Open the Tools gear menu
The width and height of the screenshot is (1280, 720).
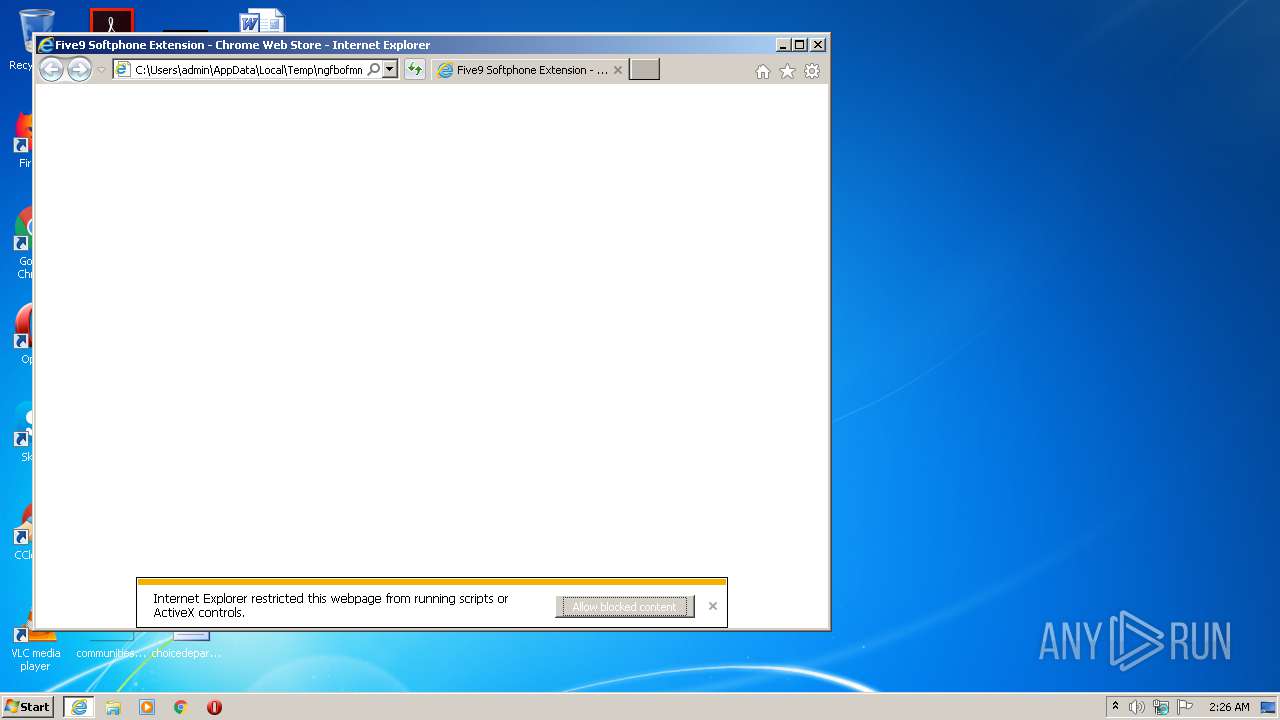click(812, 71)
